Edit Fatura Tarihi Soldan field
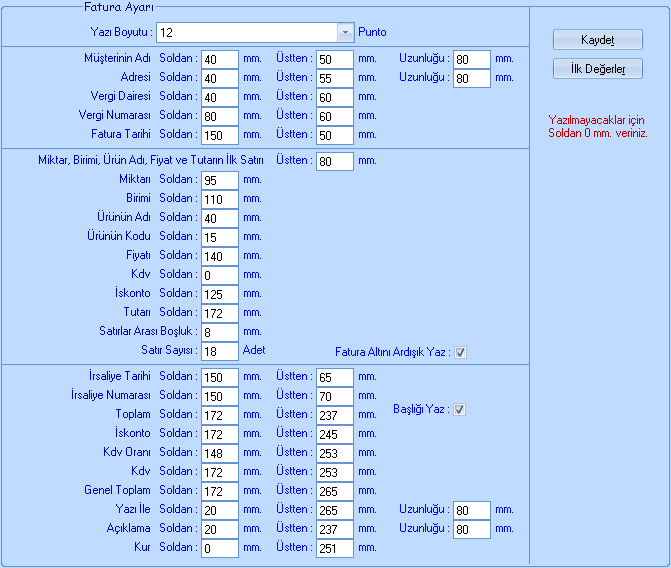Viewport: 671px width, 568px height. tap(220, 135)
